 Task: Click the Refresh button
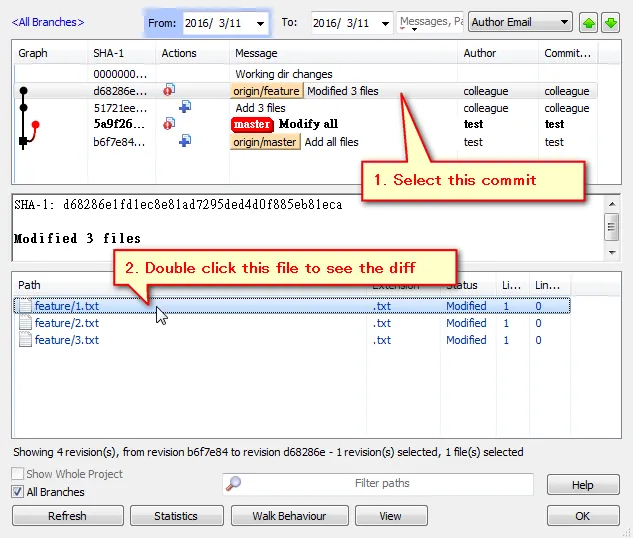(x=67, y=516)
